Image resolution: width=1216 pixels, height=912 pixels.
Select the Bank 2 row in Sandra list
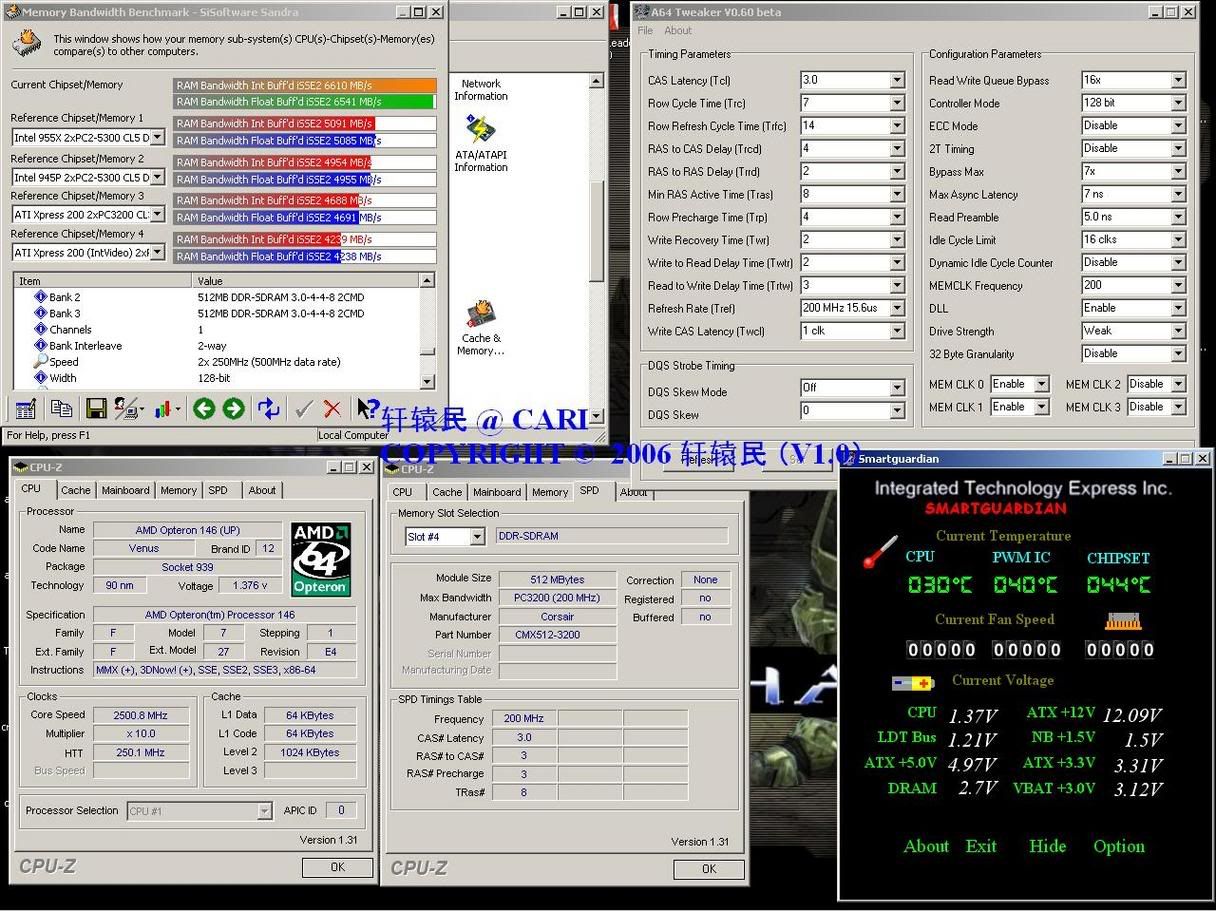tap(224, 297)
